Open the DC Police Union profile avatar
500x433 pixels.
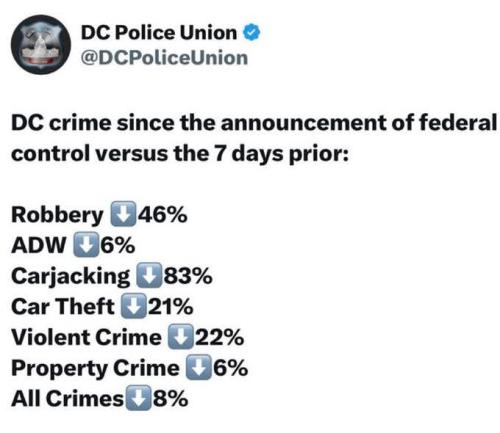click(41, 45)
